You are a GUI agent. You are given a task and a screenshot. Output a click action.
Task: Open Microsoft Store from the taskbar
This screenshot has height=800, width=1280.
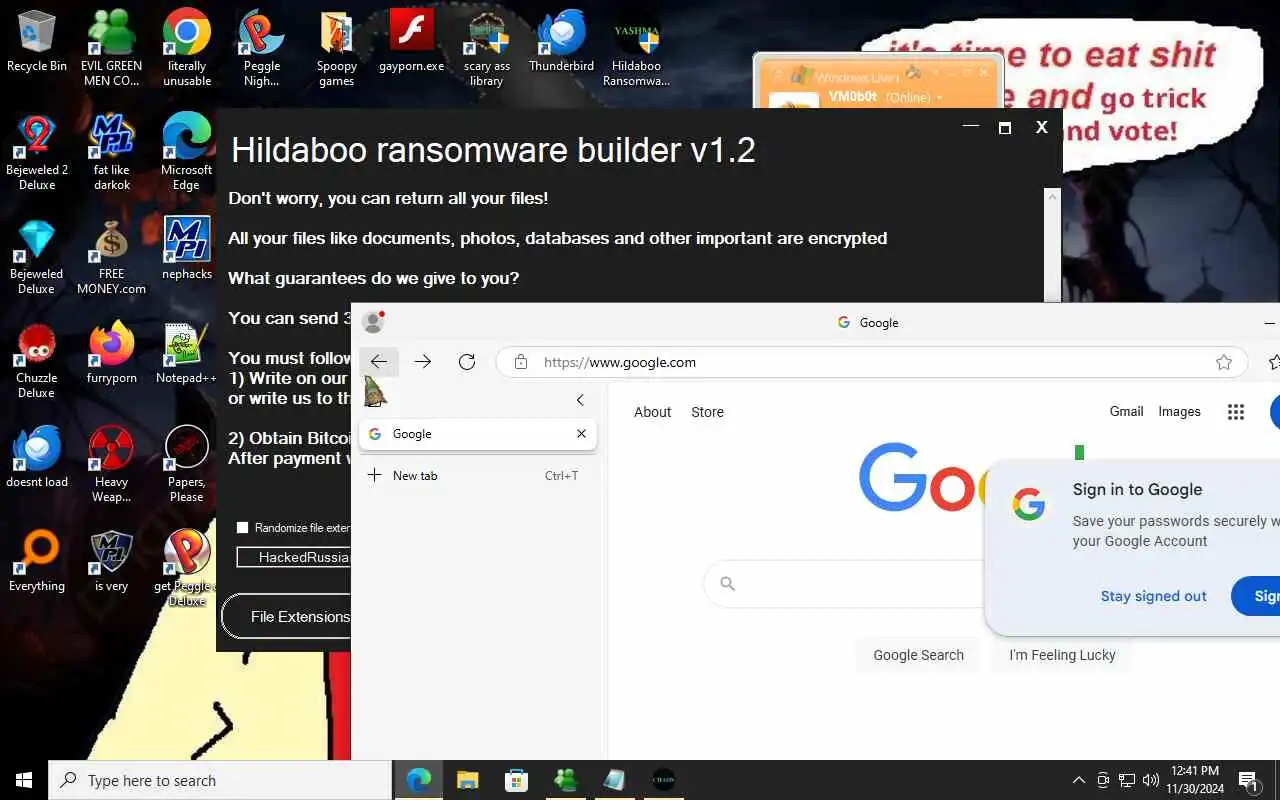point(516,780)
